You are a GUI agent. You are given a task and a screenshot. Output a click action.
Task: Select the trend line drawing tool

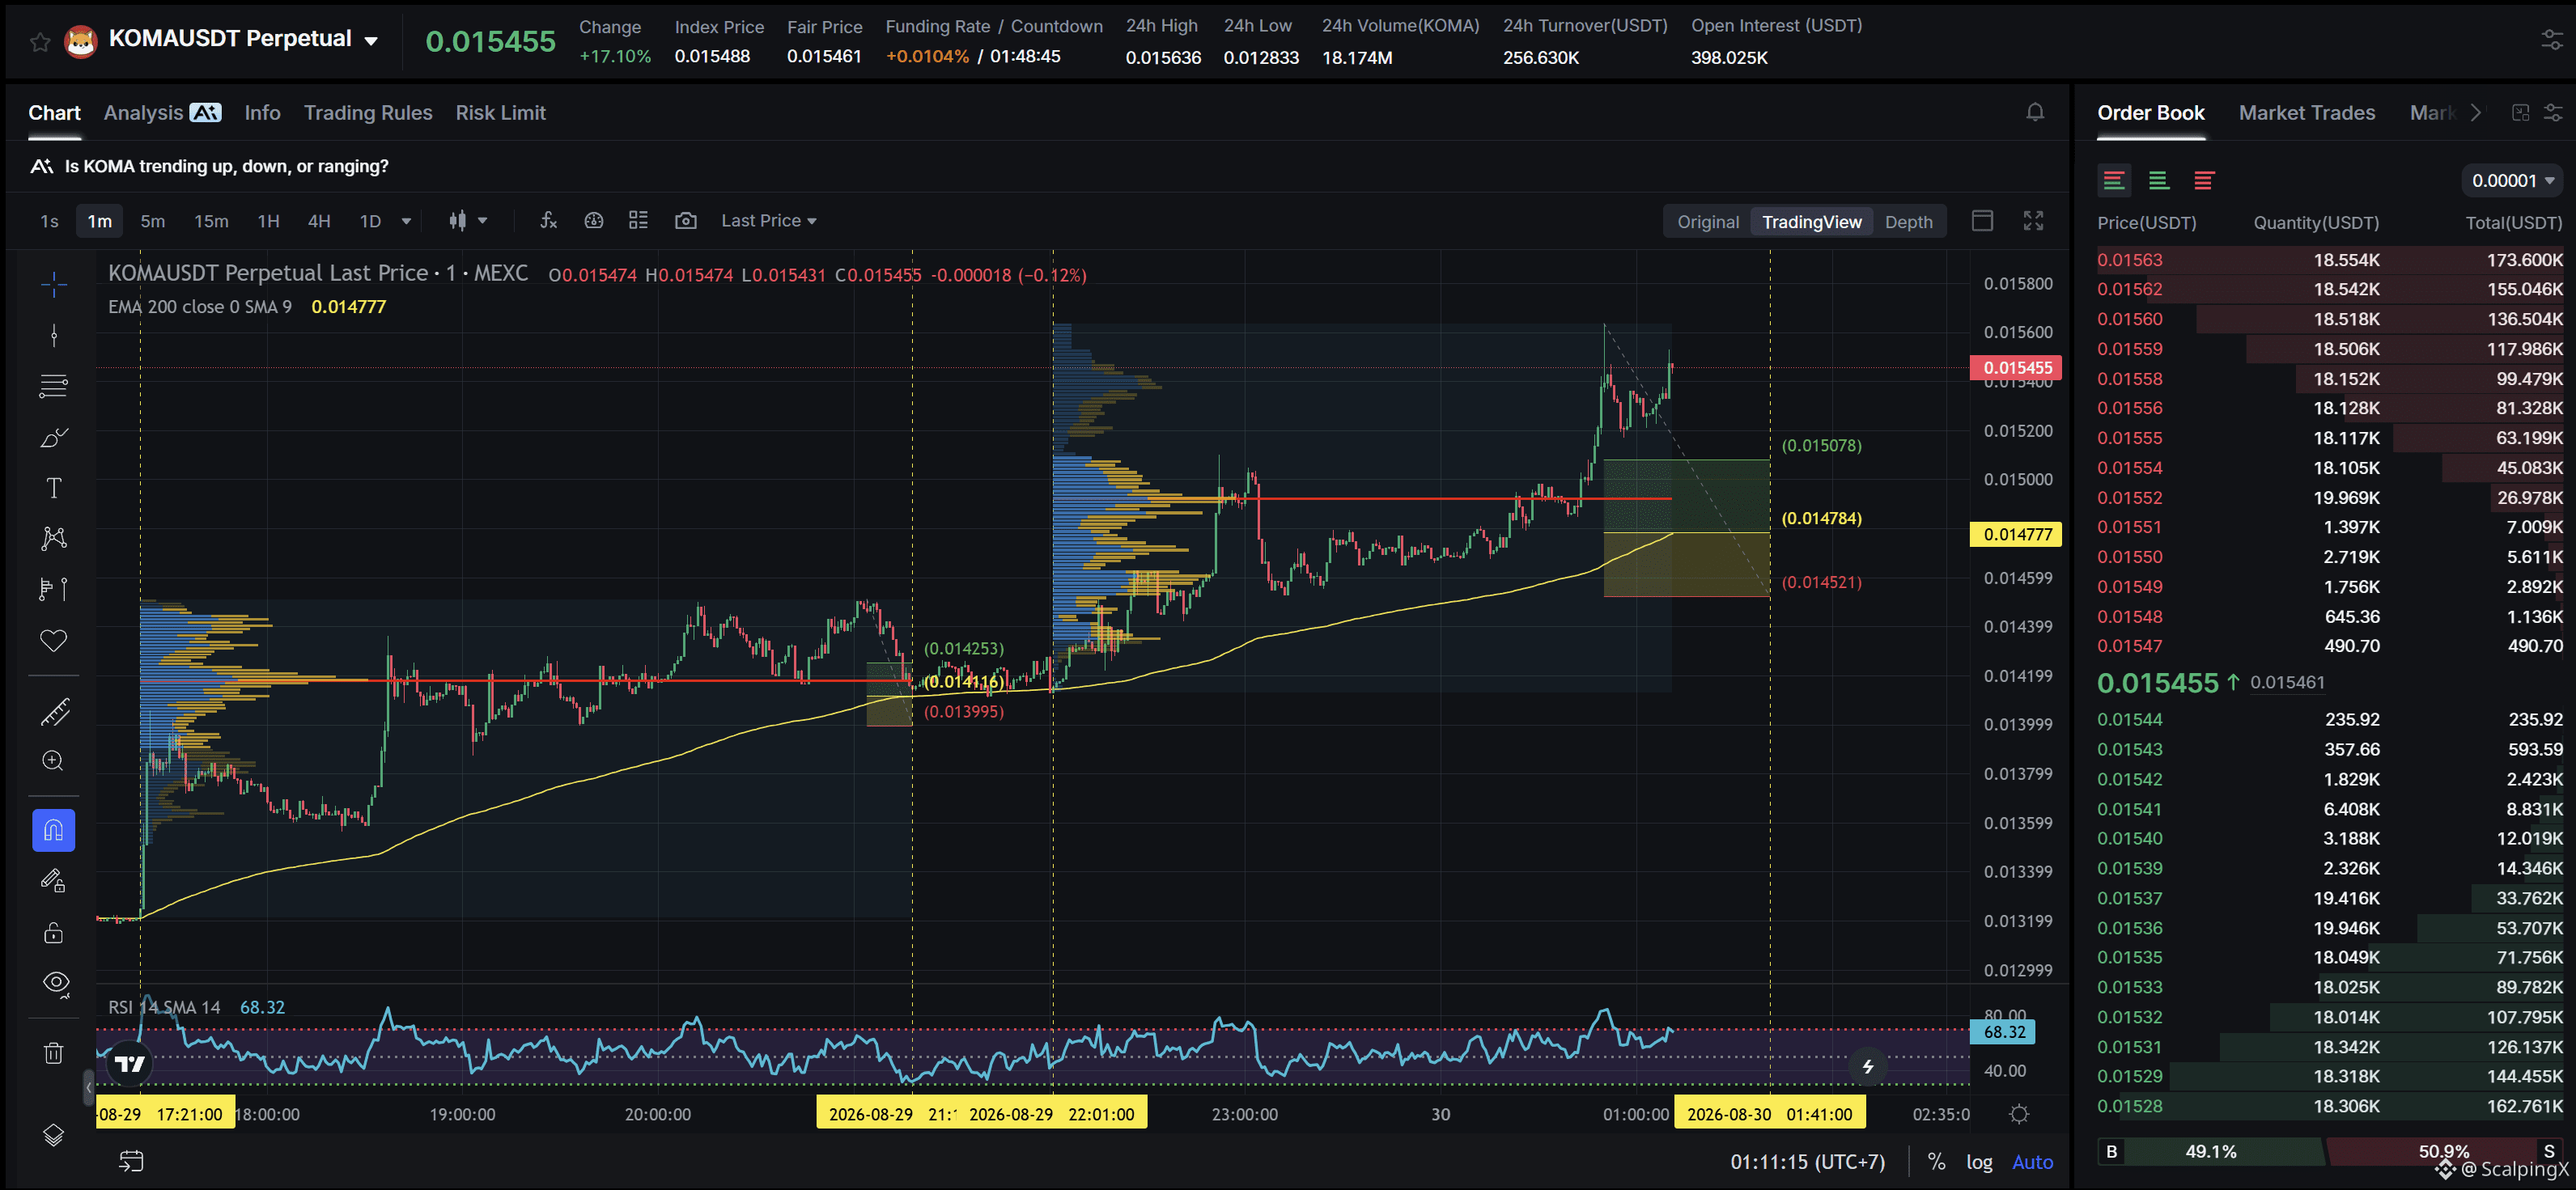click(x=54, y=335)
